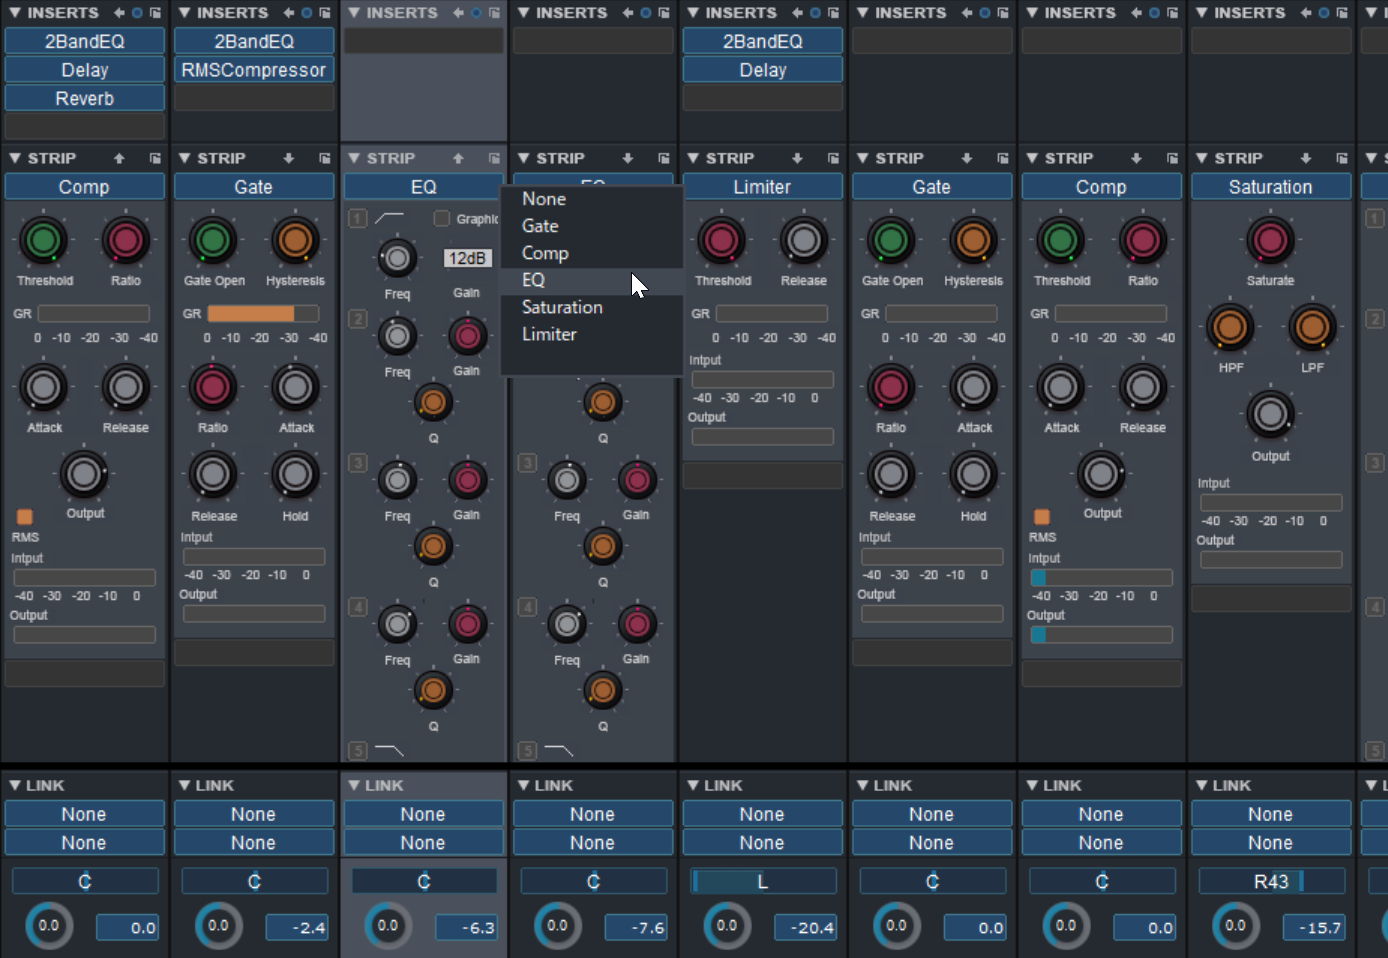The width and height of the screenshot is (1388, 958).
Task: Click inserts left-arrow icon on the Reverb channel
Action: pos(119,13)
